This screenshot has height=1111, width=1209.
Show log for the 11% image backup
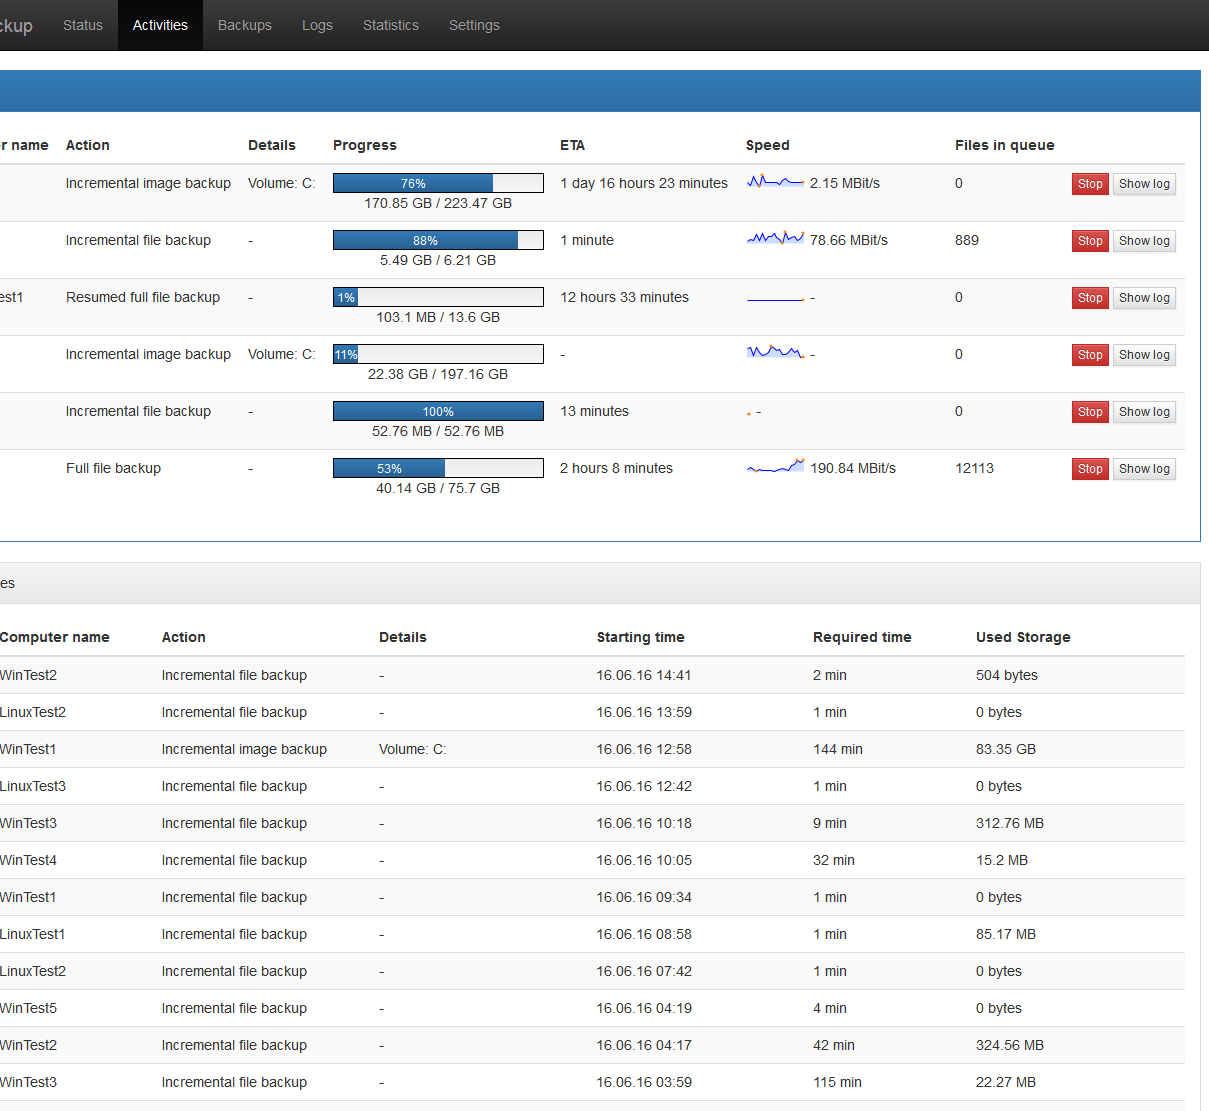click(1144, 355)
